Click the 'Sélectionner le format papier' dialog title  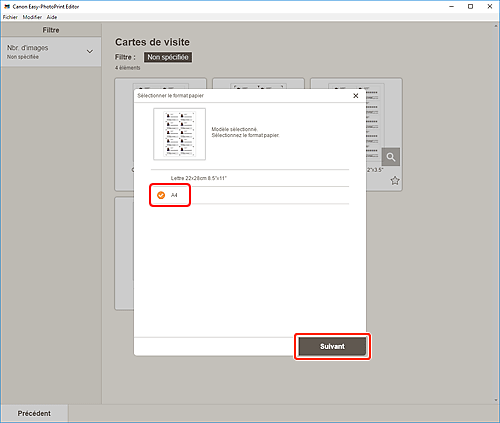[x=170, y=96]
